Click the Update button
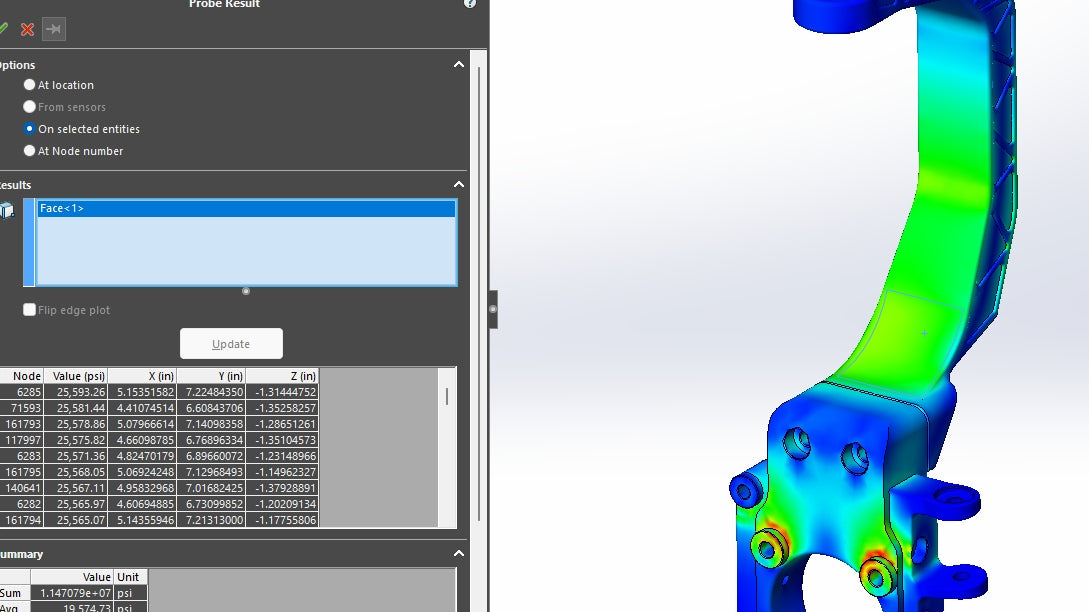1089x612 pixels. pyautogui.click(x=231, y=344)
